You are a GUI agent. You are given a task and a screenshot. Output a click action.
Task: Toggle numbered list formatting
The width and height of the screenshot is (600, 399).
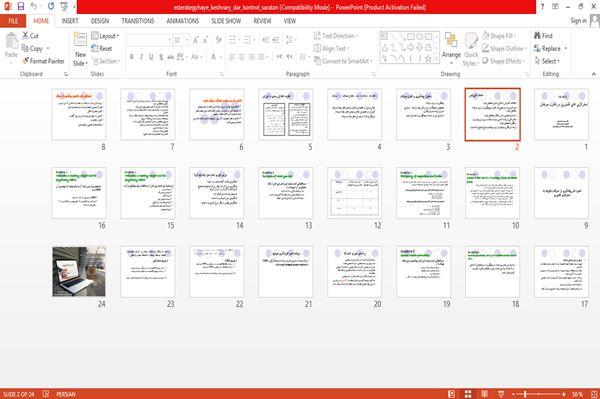pyautogui.click(x=248, y=40)
